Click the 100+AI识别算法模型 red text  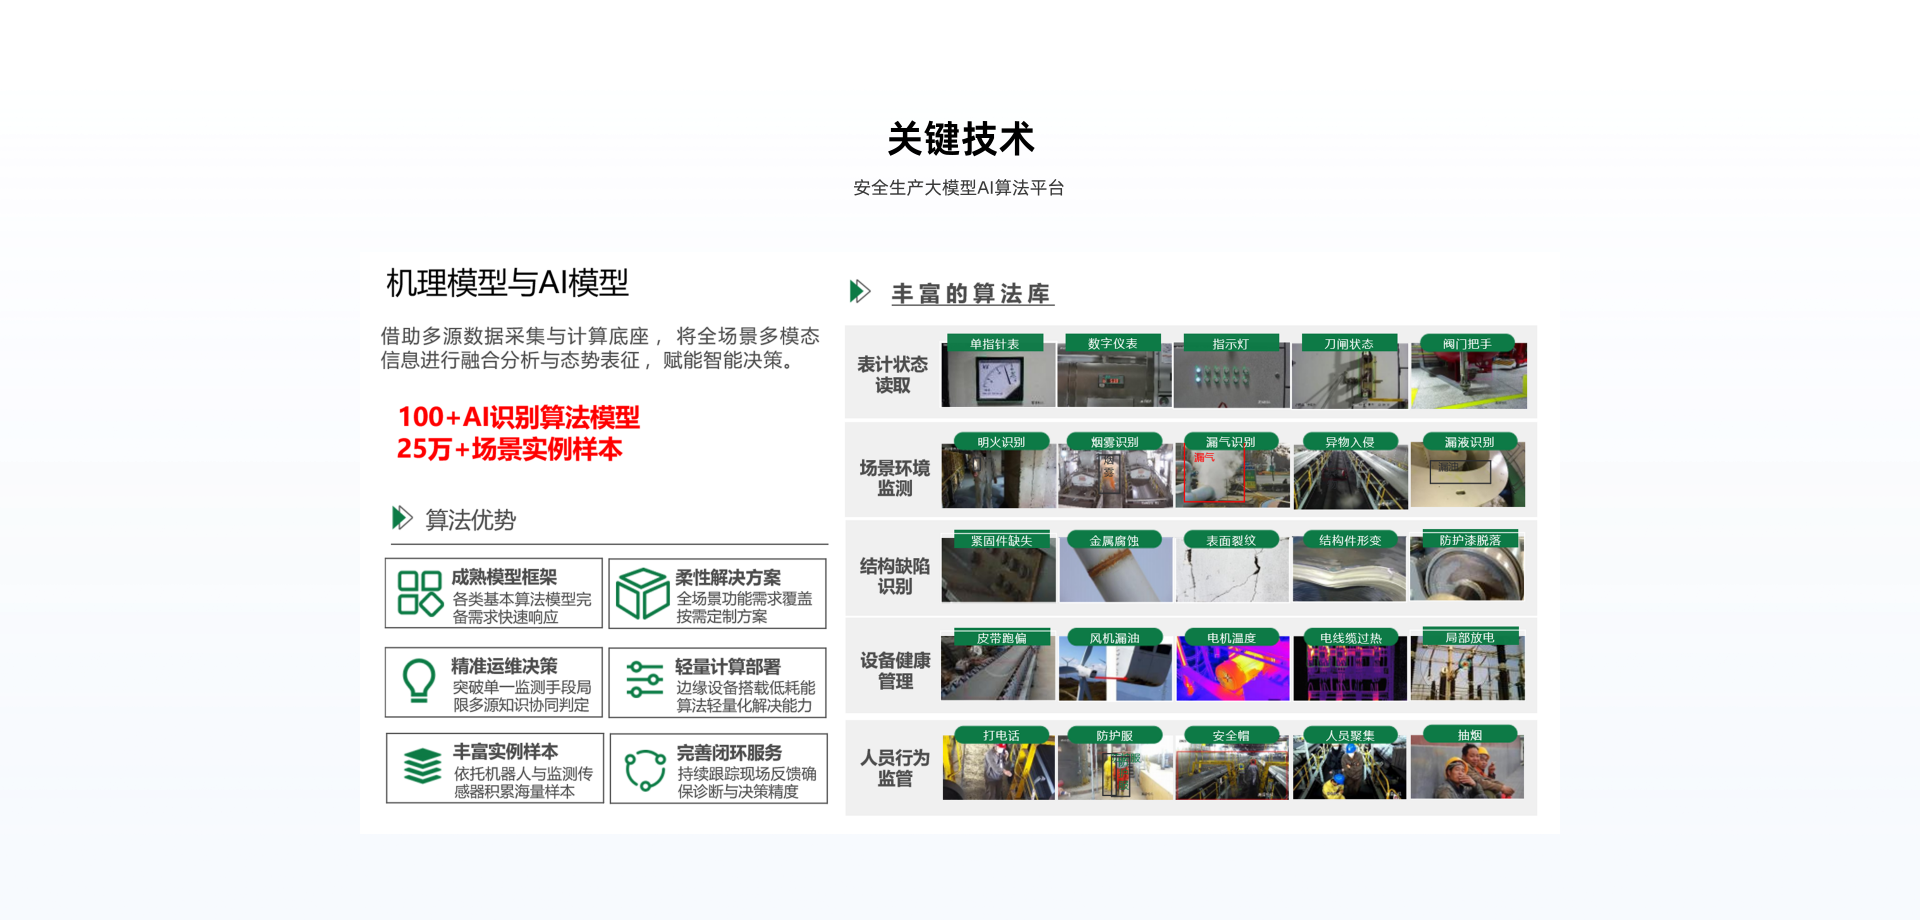point(518,417)
